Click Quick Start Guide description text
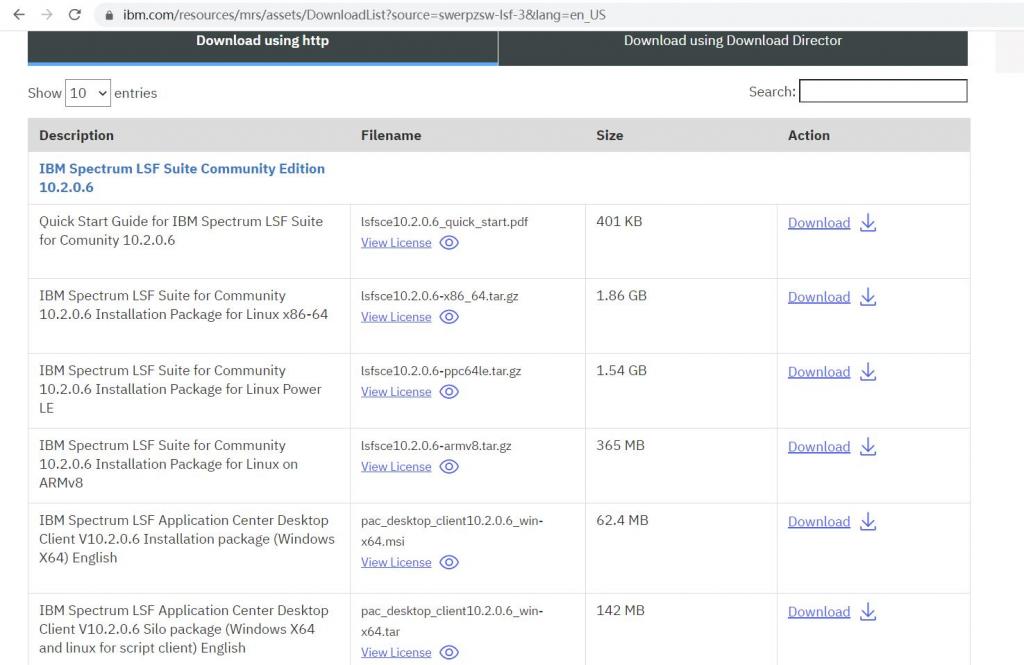The height and width of the screenshot is (665, 1024). click(181, 231)
